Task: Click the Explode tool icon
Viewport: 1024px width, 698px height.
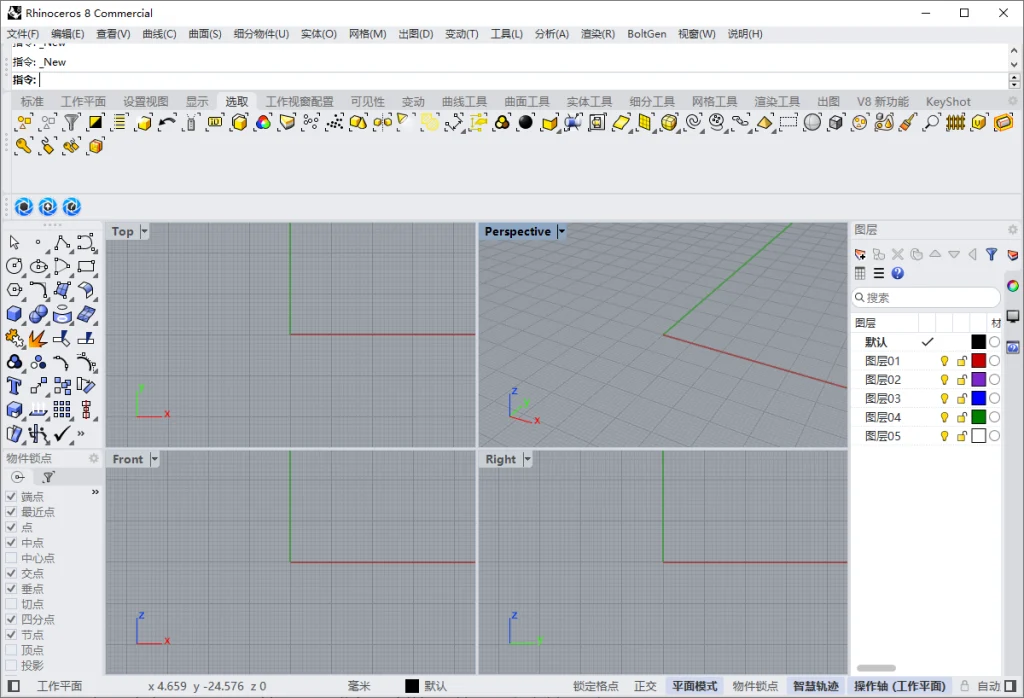Action: point(39,338)
